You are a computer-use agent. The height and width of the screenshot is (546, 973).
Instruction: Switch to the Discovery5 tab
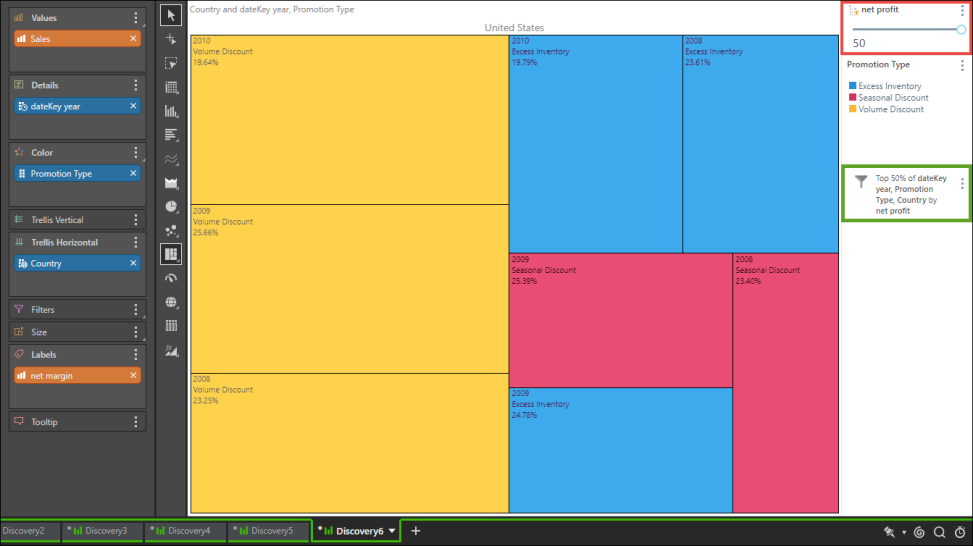coord(267,531)
